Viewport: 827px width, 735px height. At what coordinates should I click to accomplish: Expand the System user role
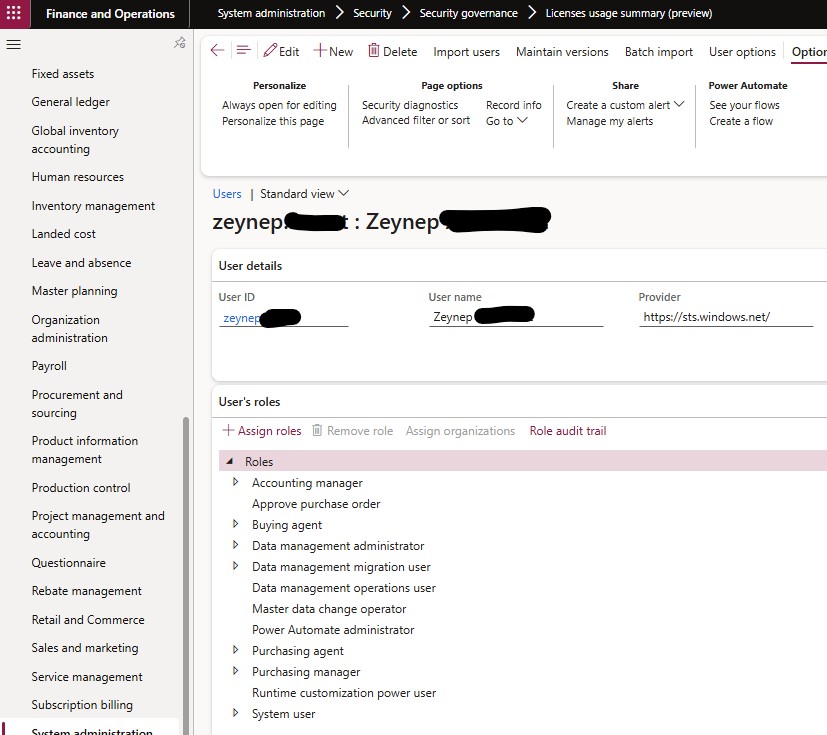235,713
